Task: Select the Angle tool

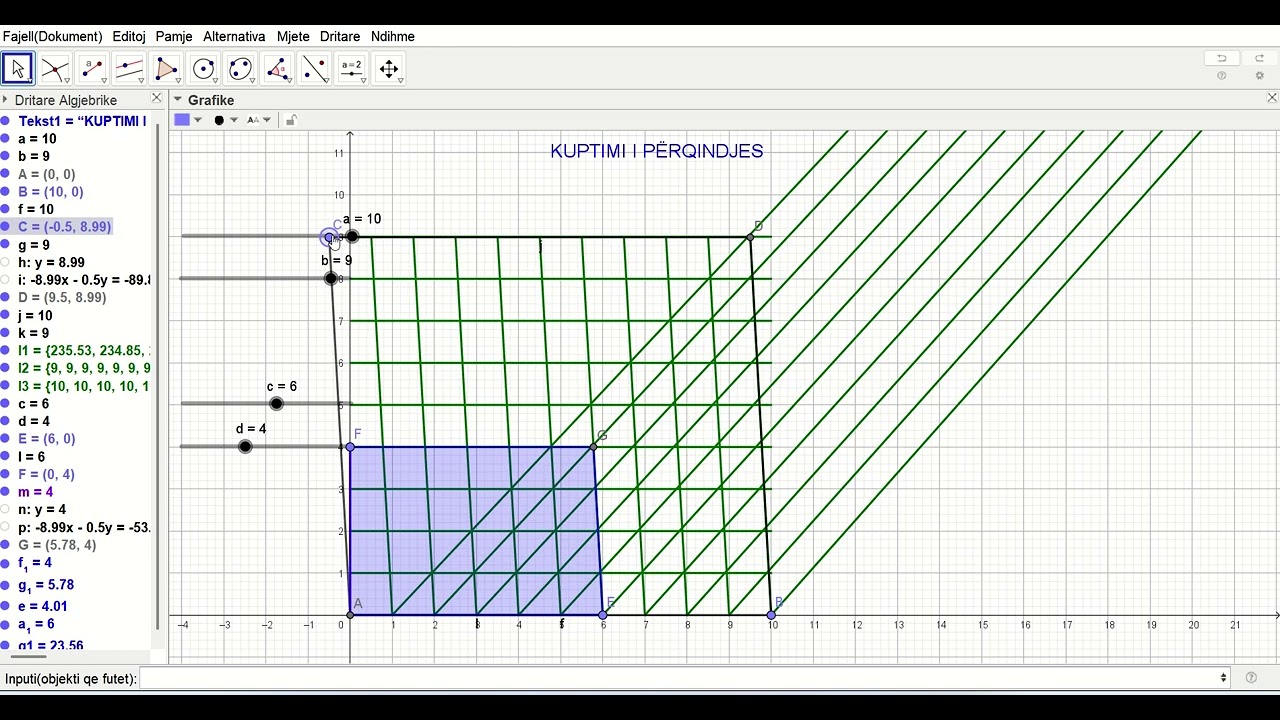Action: tap(277, 69)
